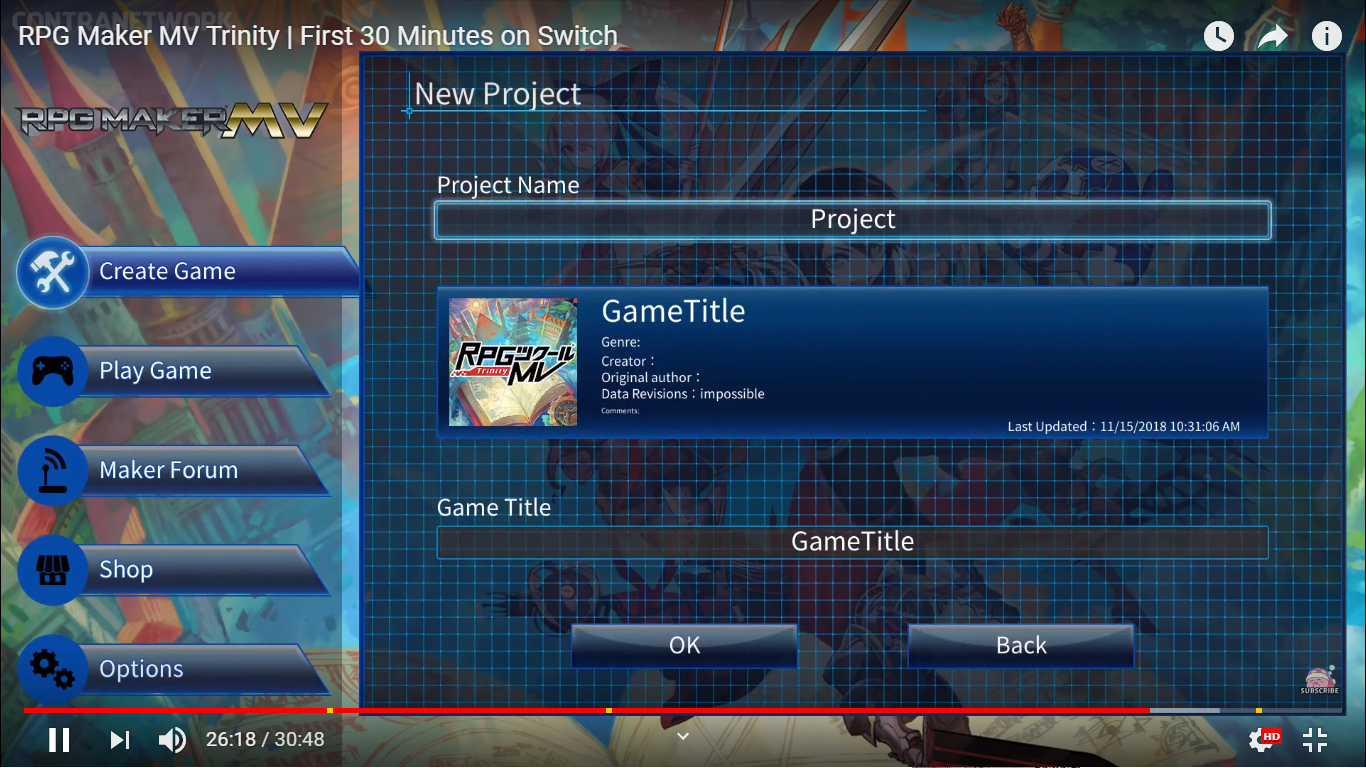Click the Genre label in project card
The width and height of the screenshot is (1366, 768).
621,342
